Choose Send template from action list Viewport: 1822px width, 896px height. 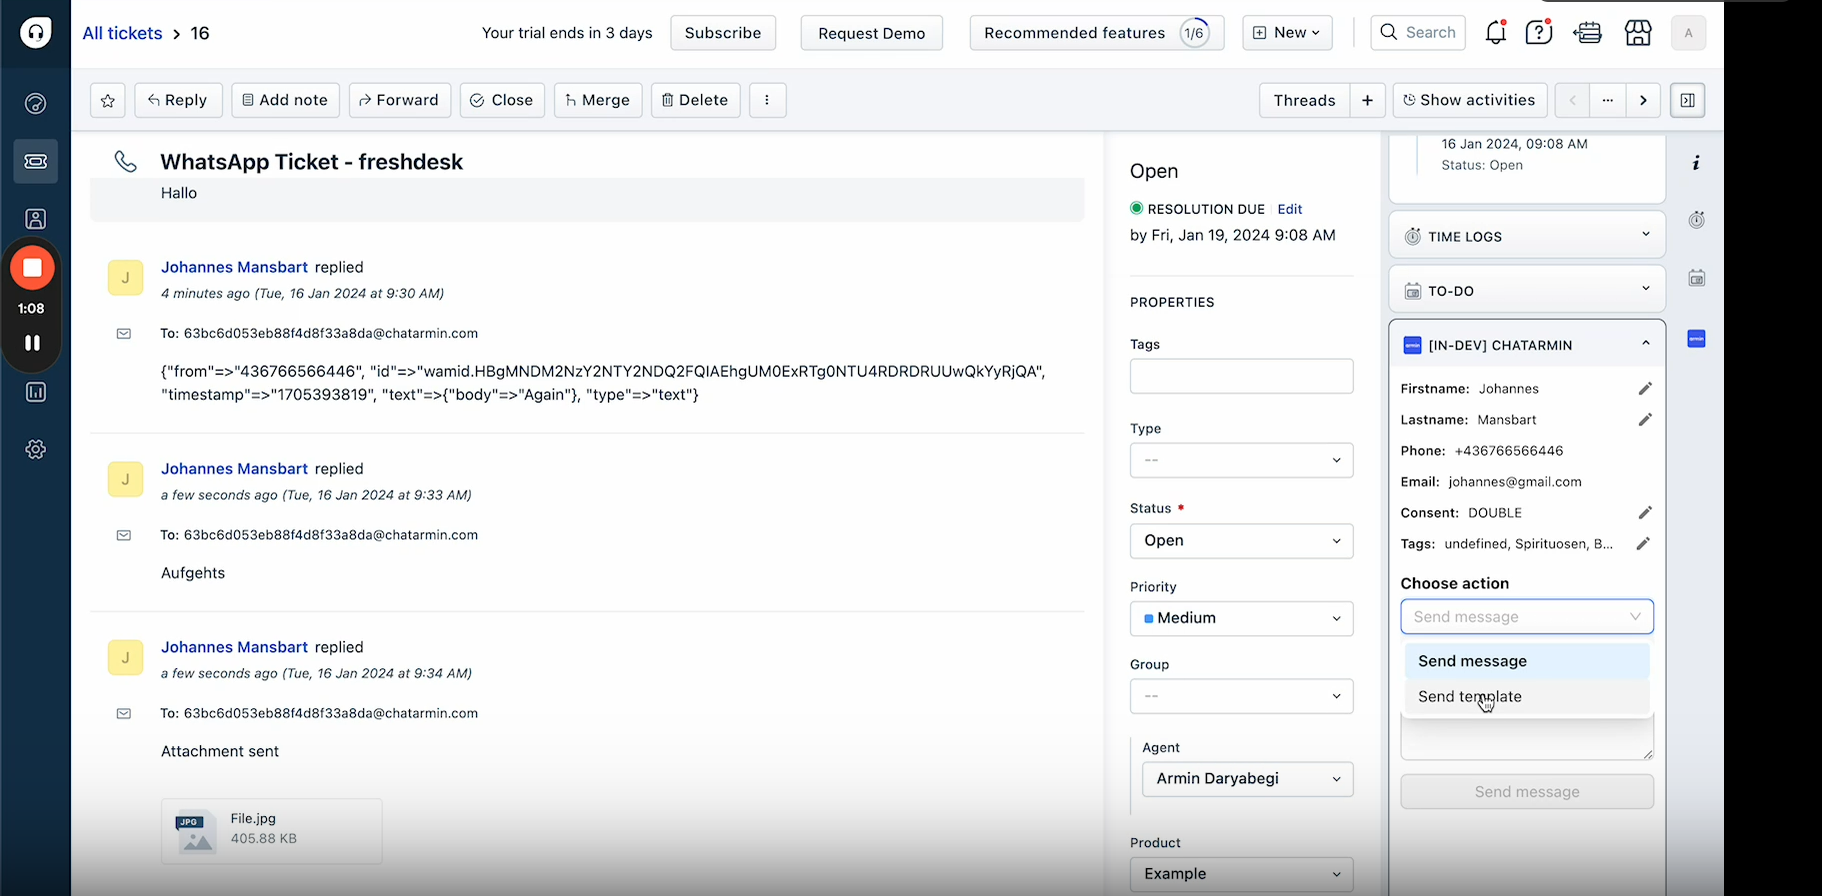(x=1469, y=696)
